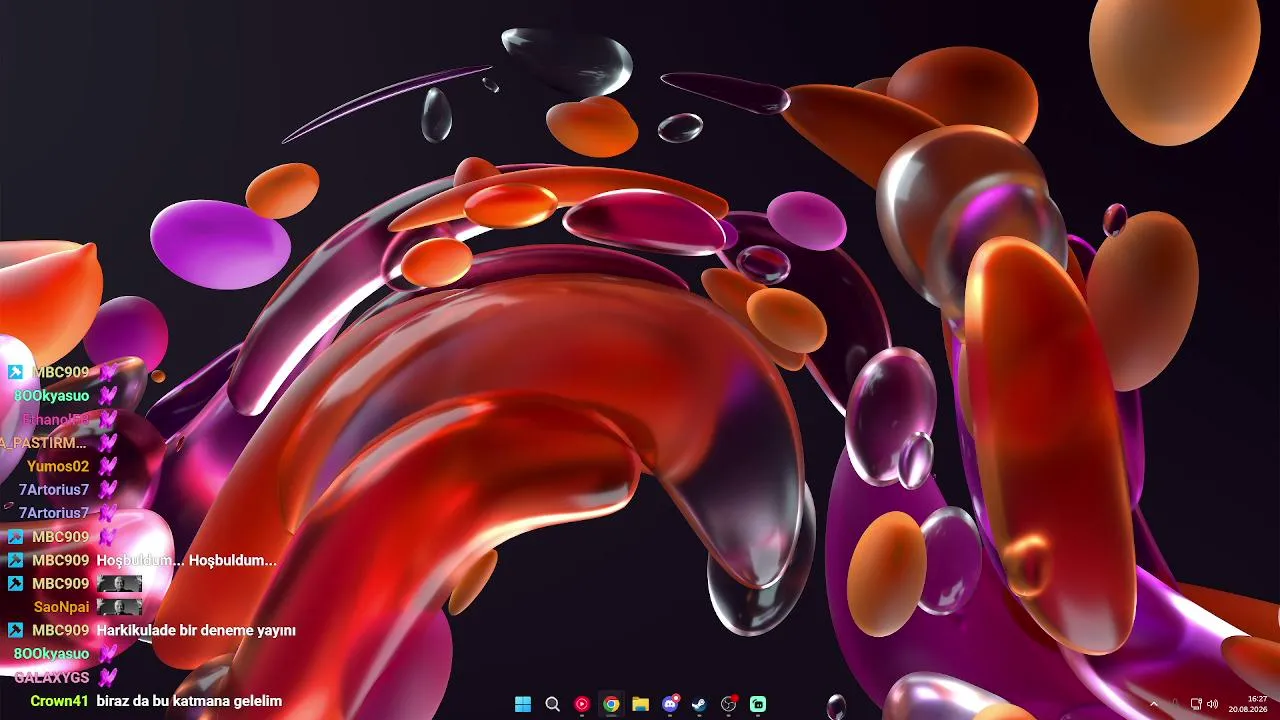Click the volume speaker tray icon
Screen dimensions: 1280x720
(x=1213, y=704)
